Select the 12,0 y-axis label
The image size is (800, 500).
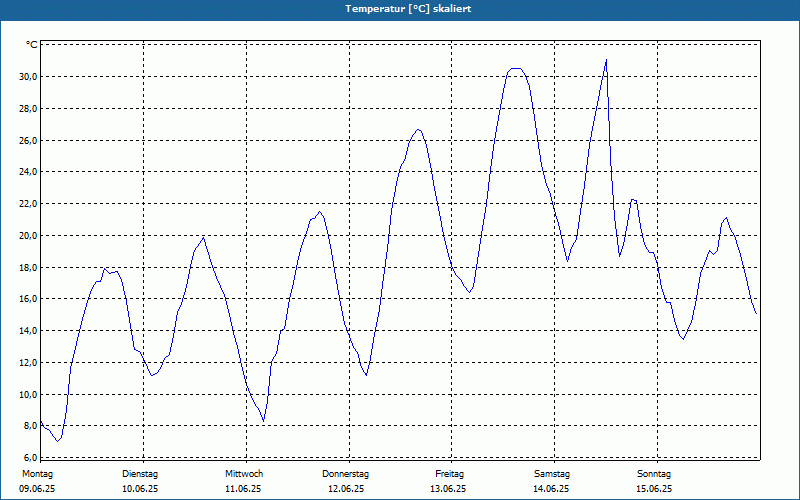click(x=29, y=363)
